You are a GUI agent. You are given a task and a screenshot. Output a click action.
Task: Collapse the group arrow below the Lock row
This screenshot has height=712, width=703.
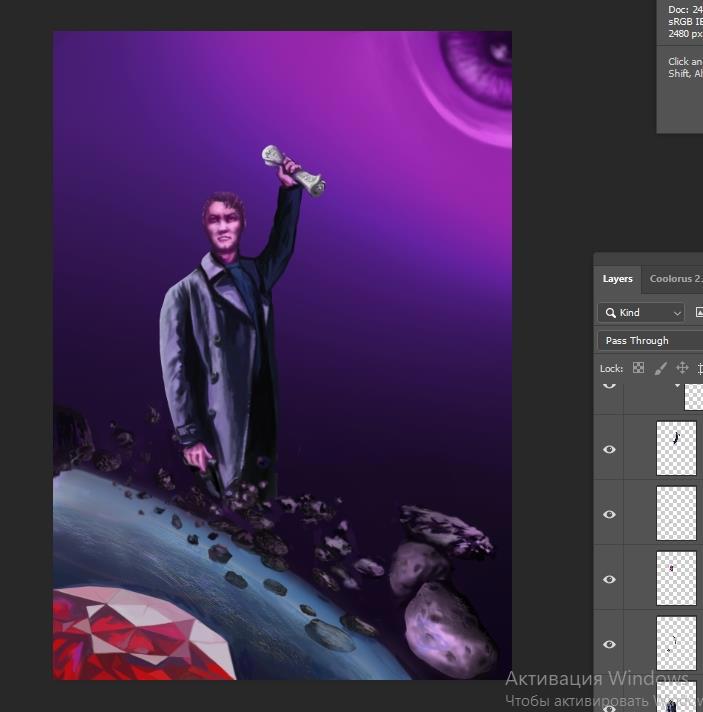click(x=677, y=385)
